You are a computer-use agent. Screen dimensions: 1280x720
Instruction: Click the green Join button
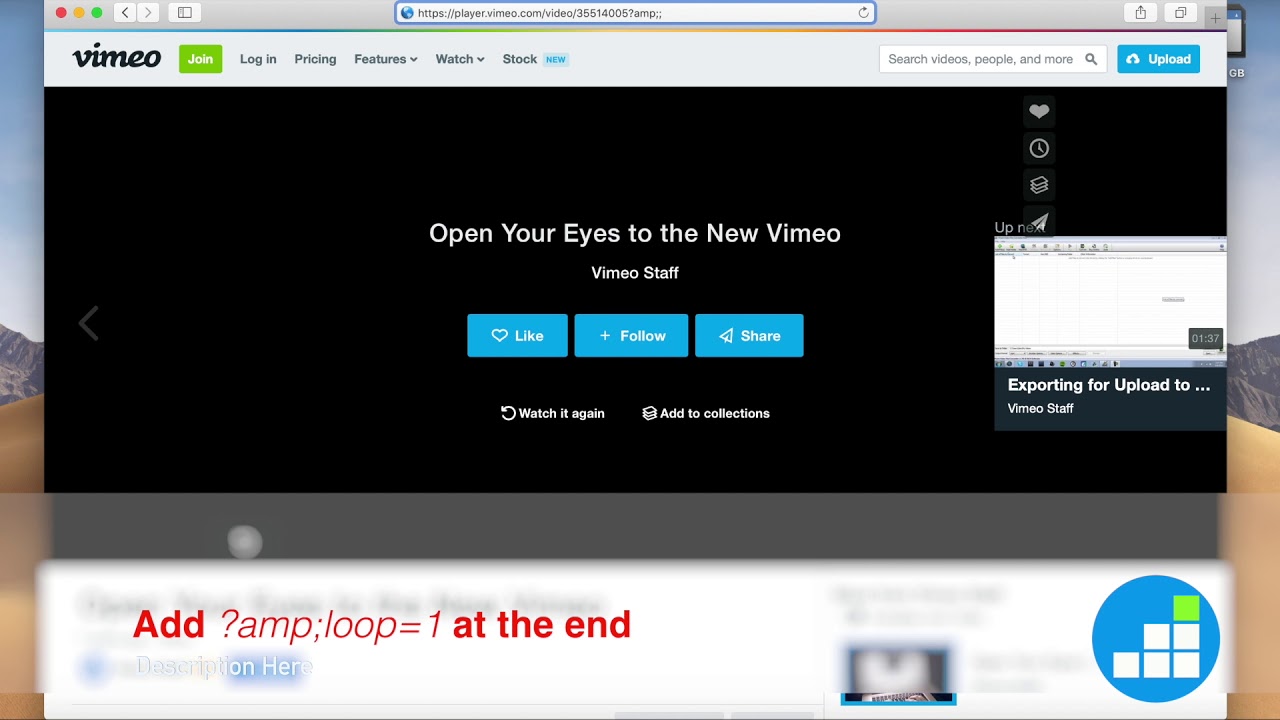click(x=200, y=59)
